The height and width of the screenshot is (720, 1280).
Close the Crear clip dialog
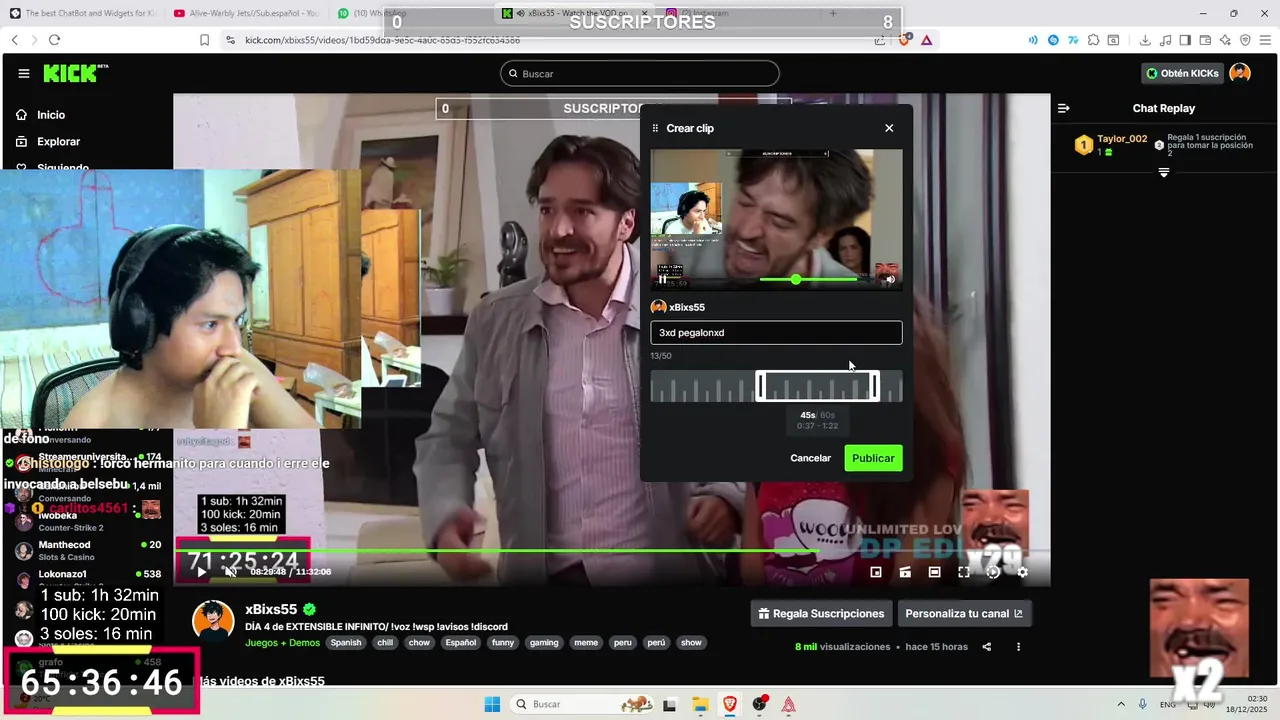coord(889,128)
